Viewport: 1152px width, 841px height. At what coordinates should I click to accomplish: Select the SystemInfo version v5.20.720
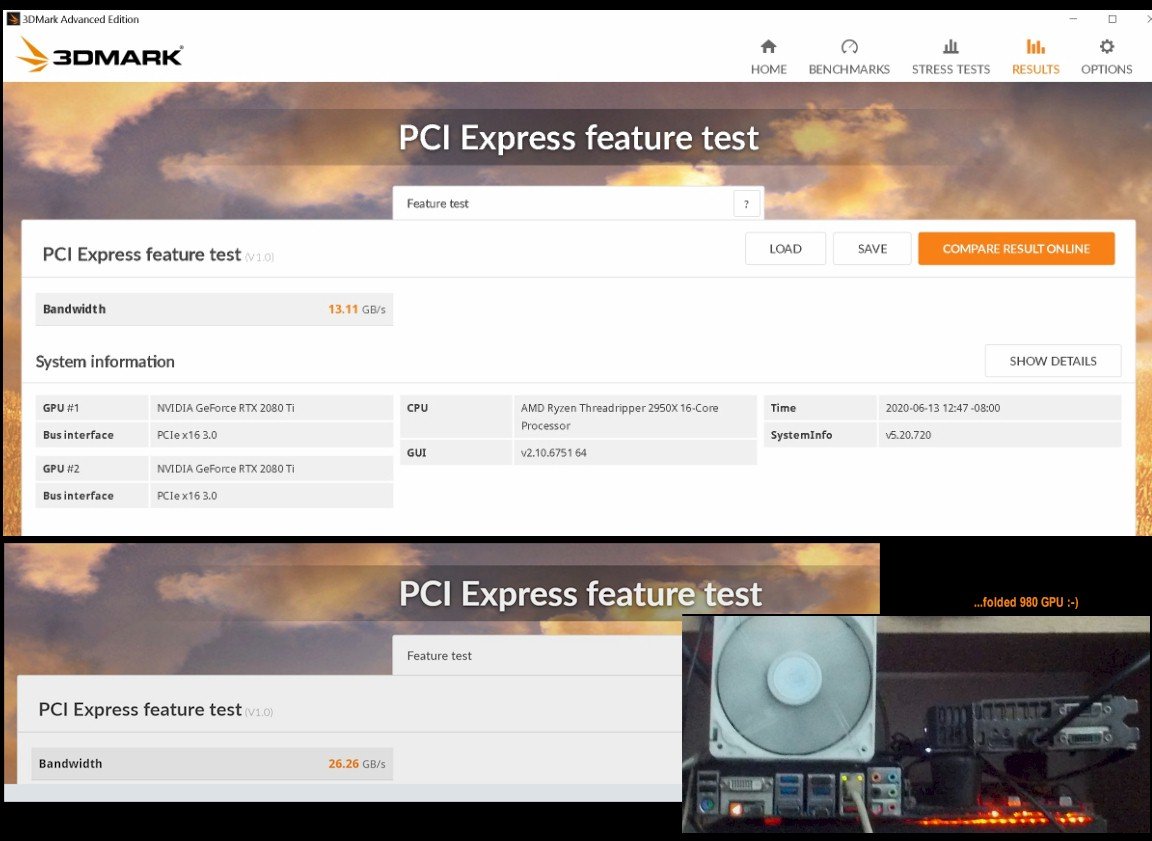click(908, 435)
